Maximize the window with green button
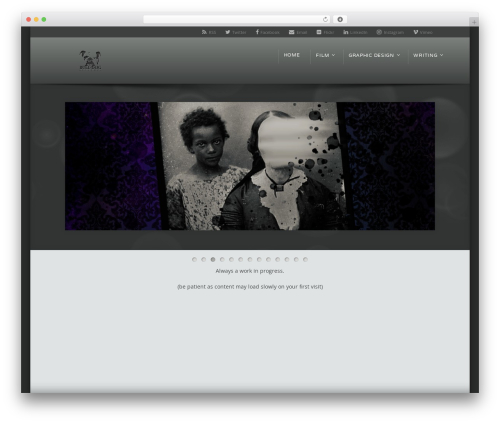500x423 pixels. click(x=44, y=19)
